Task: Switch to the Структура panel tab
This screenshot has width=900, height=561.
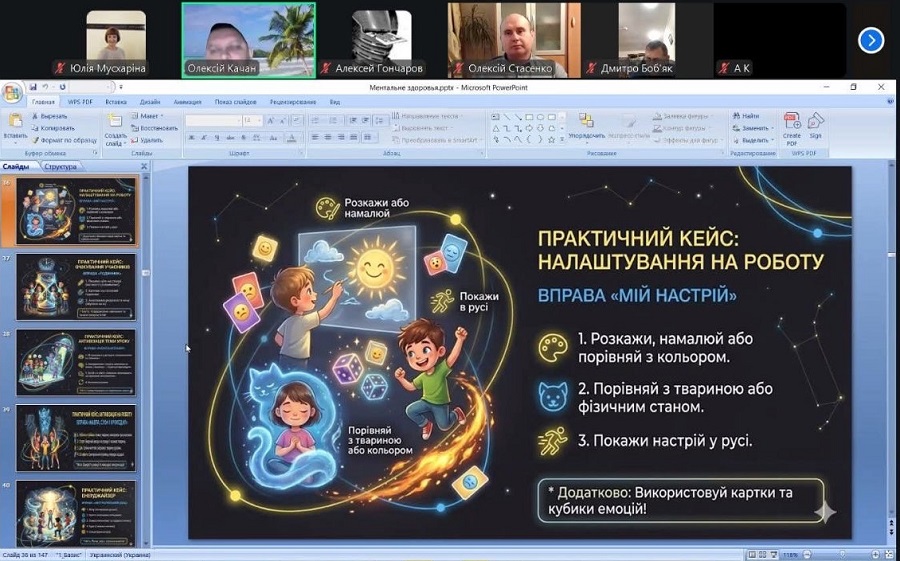Action: [60, 167]
